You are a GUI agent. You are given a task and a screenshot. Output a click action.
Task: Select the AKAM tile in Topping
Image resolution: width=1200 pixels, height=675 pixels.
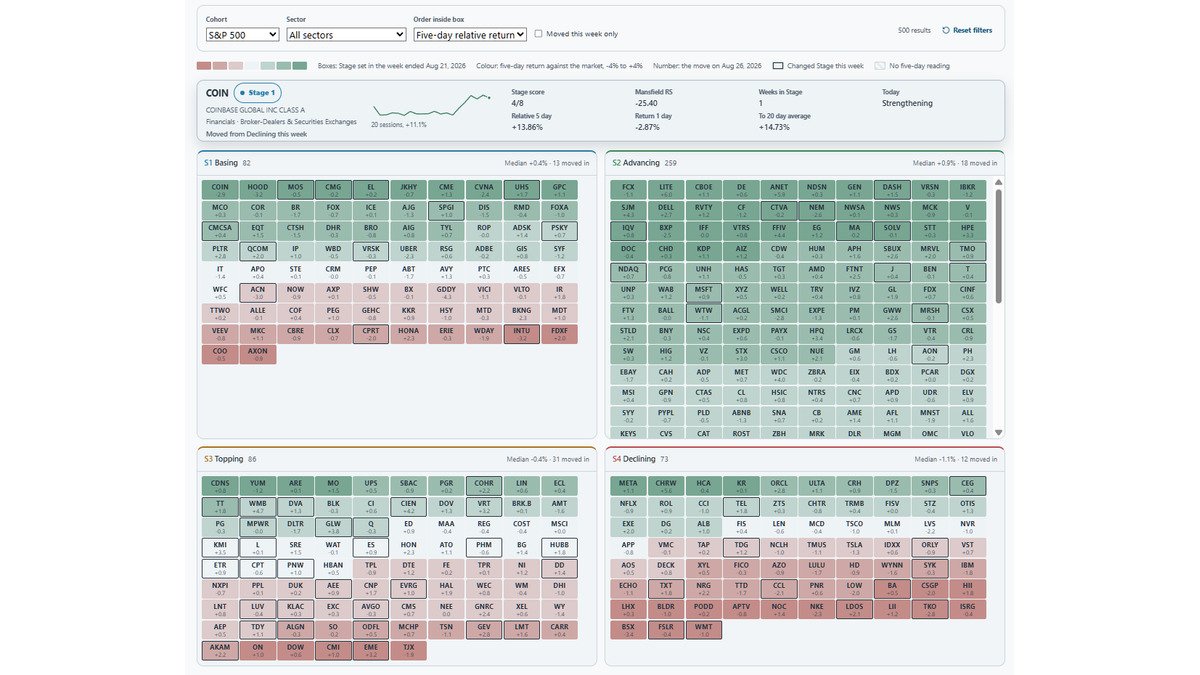coord(220,651)
